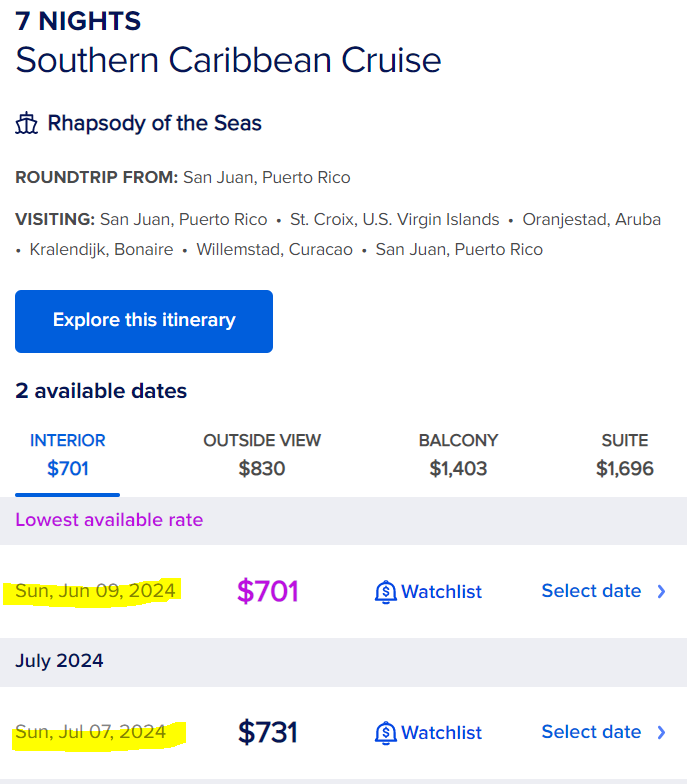Click the $731 July sailing price
687x784 pixels.
tap(268, 732)
